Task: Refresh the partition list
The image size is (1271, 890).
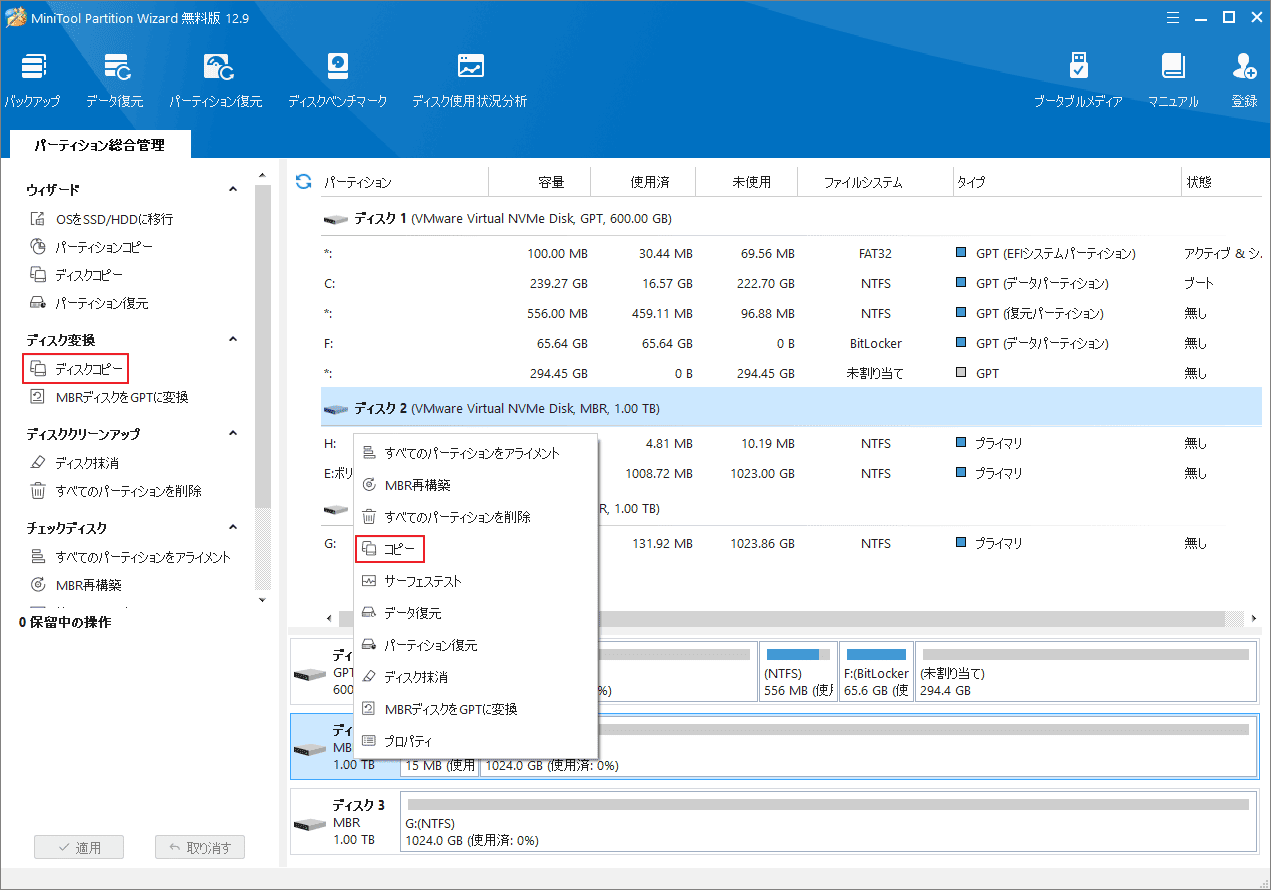Action: (304, 182)
